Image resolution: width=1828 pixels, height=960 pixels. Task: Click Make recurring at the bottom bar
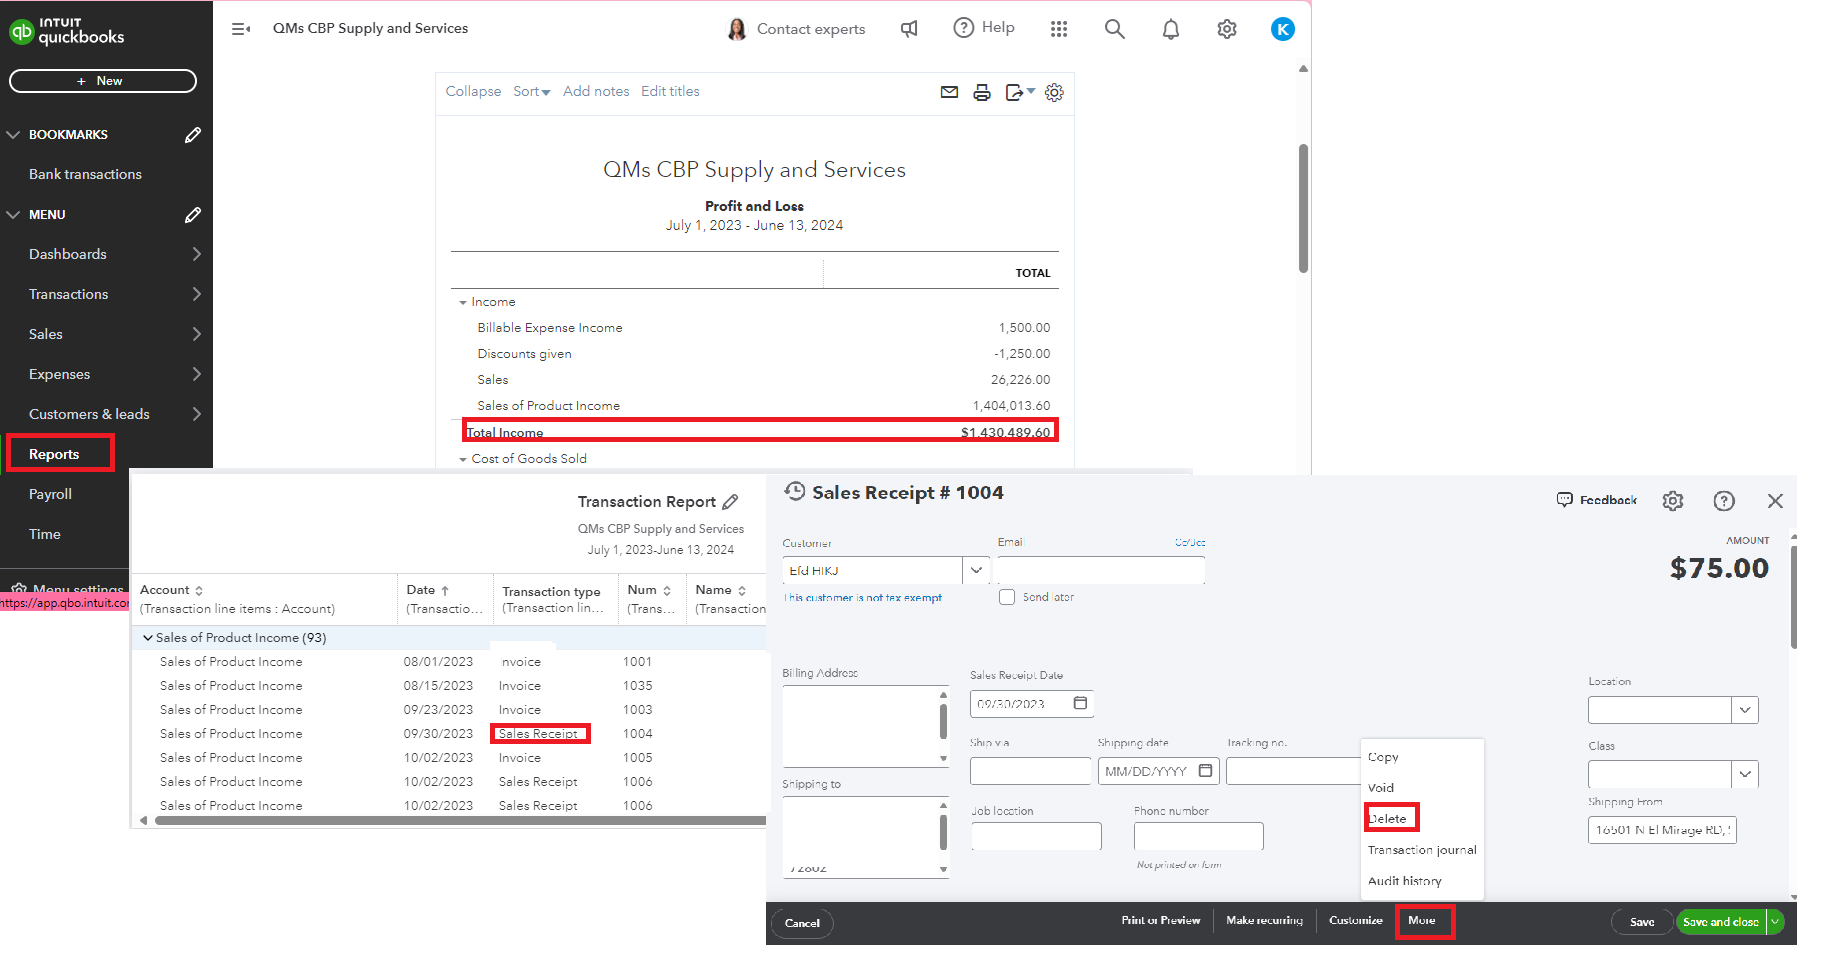(1264, 920)
